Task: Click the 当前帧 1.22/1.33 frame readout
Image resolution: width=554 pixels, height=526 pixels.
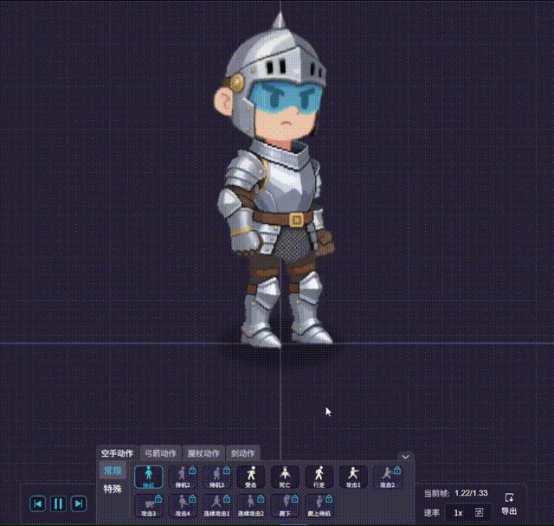Action: pos(456,493)
